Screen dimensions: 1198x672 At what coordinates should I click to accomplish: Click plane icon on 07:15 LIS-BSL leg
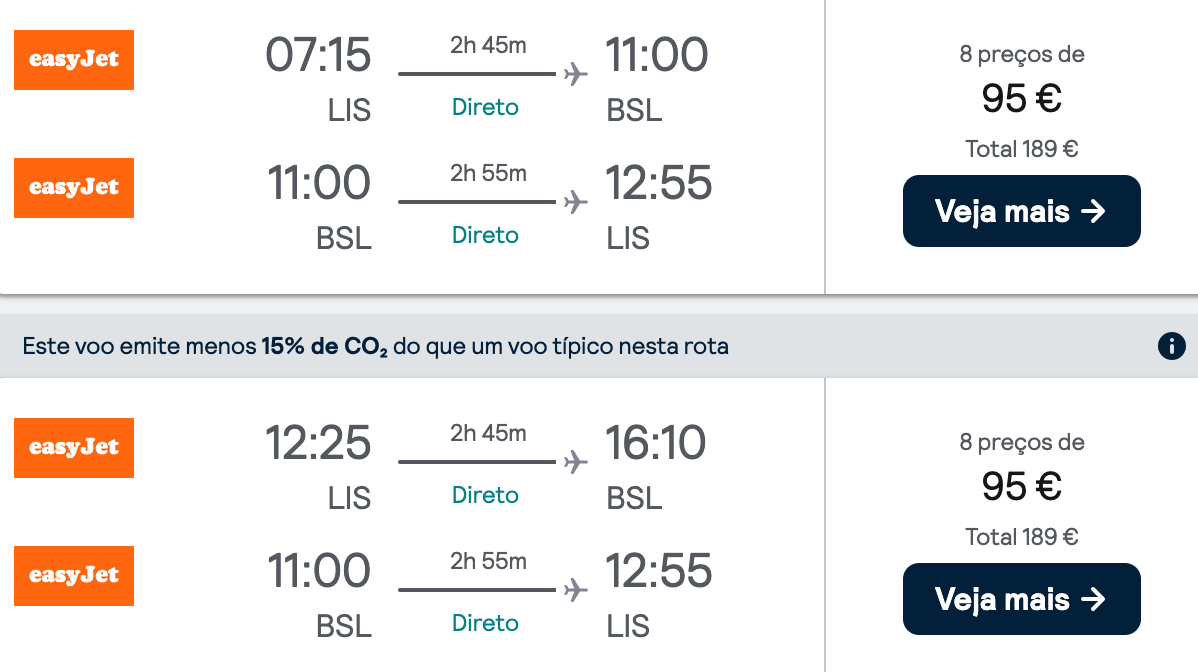[575, 74]
